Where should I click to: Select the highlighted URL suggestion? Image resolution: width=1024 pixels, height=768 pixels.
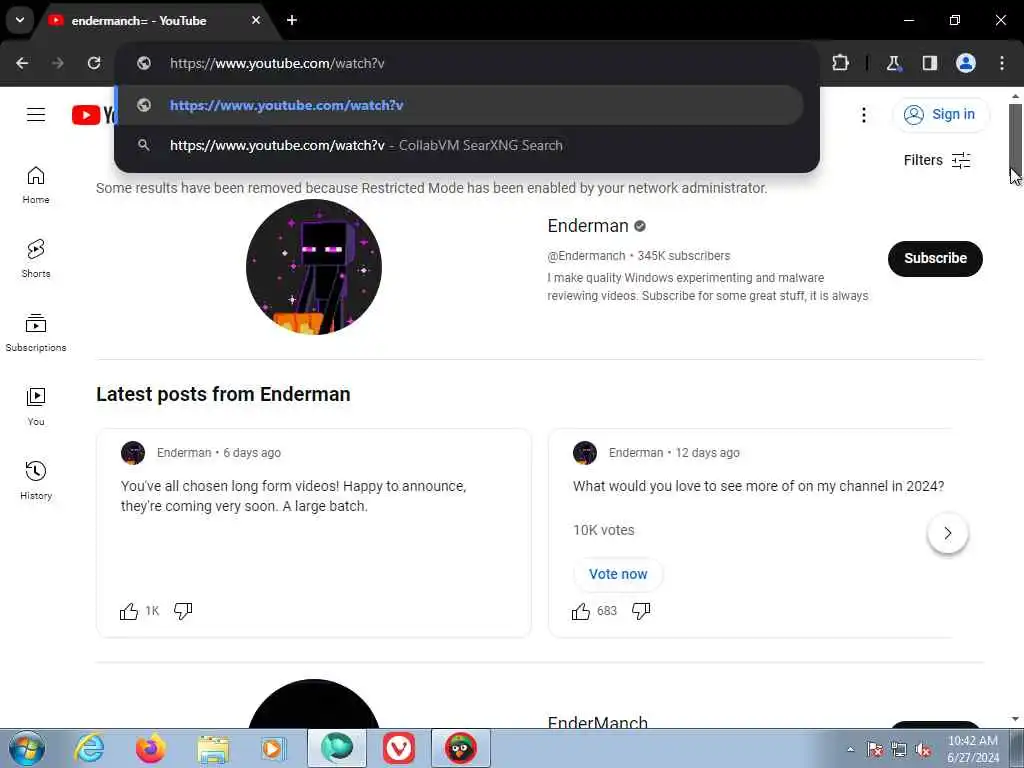coord(460,105)
